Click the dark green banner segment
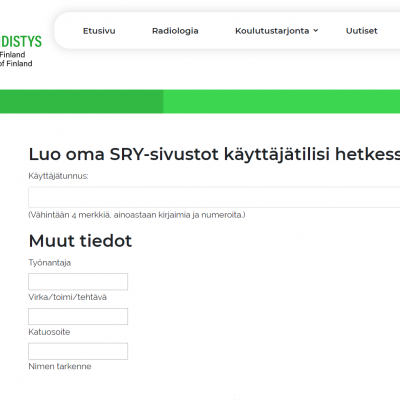 tap(82, 101)
